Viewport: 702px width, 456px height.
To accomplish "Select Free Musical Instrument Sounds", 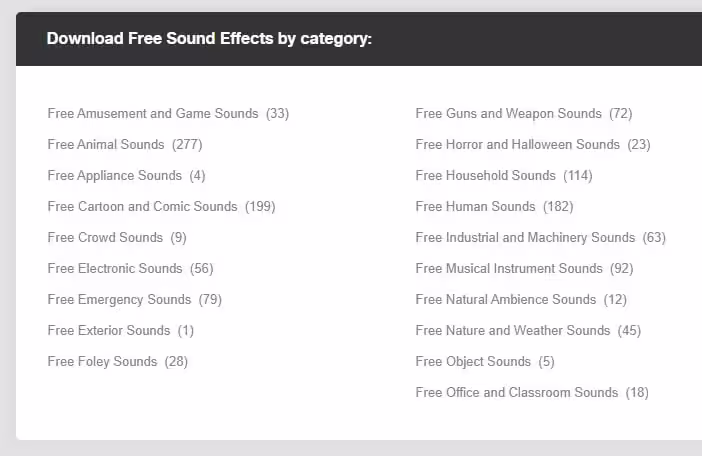I will point(510,269).
